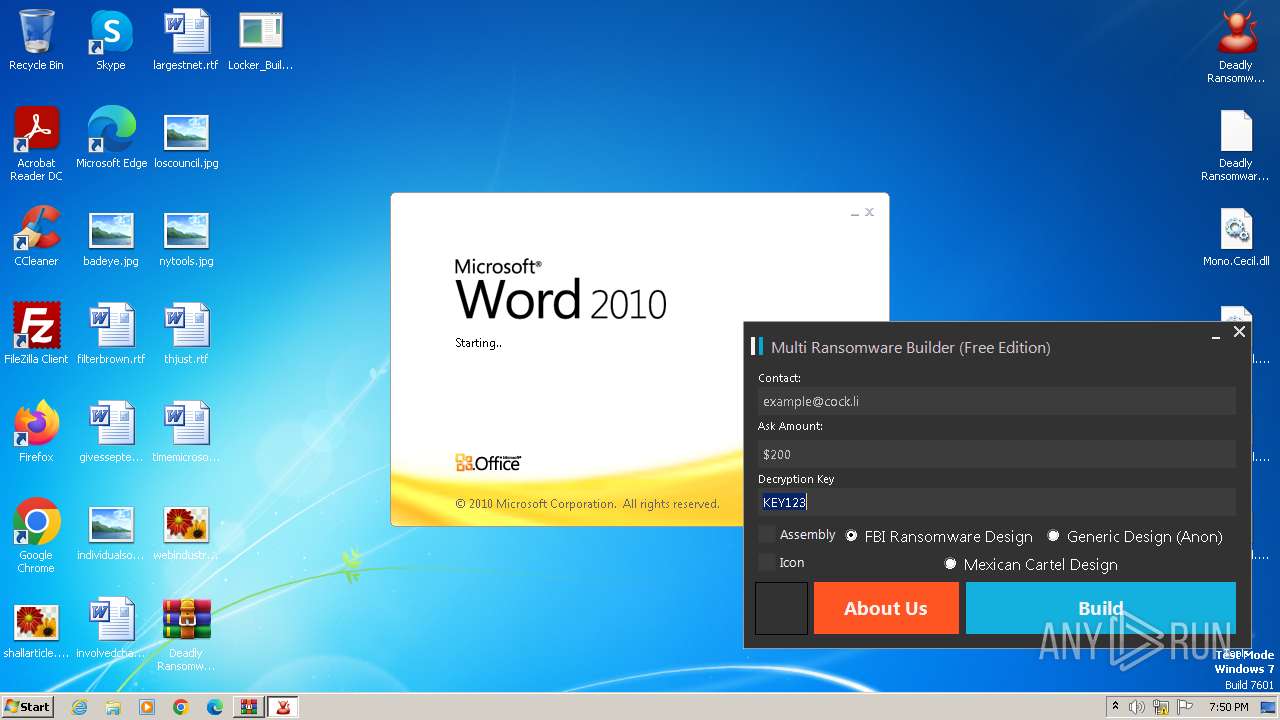Open the Microsoft Edge desktop shortcut

pyautogui.click(x=111, y=138)
